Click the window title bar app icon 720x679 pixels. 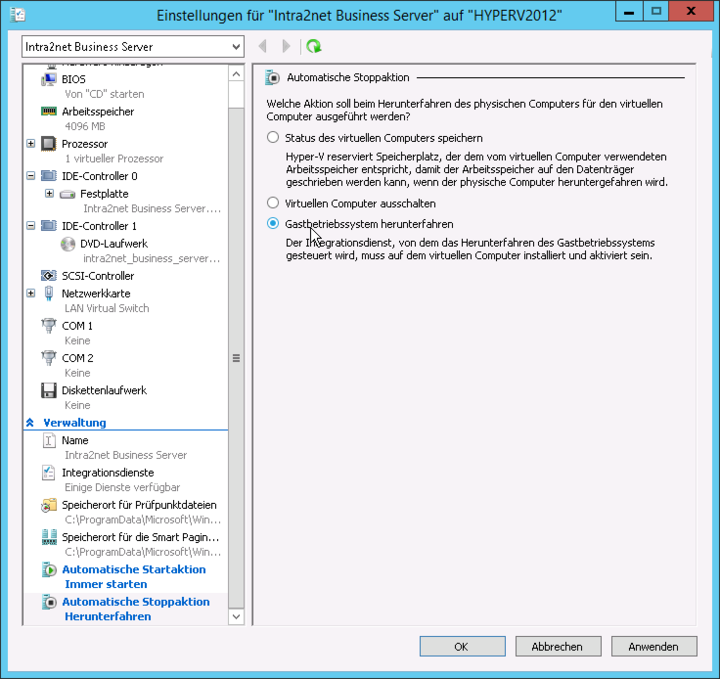click(17, 15)
